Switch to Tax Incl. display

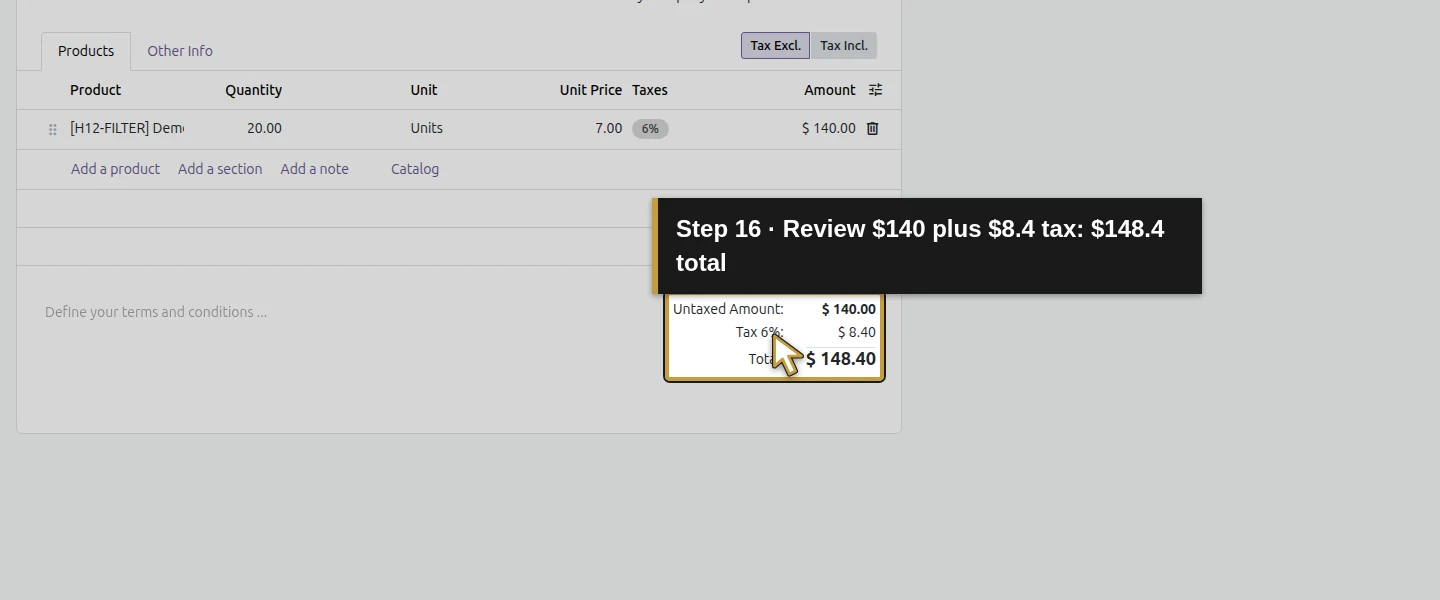click(843, 46)
